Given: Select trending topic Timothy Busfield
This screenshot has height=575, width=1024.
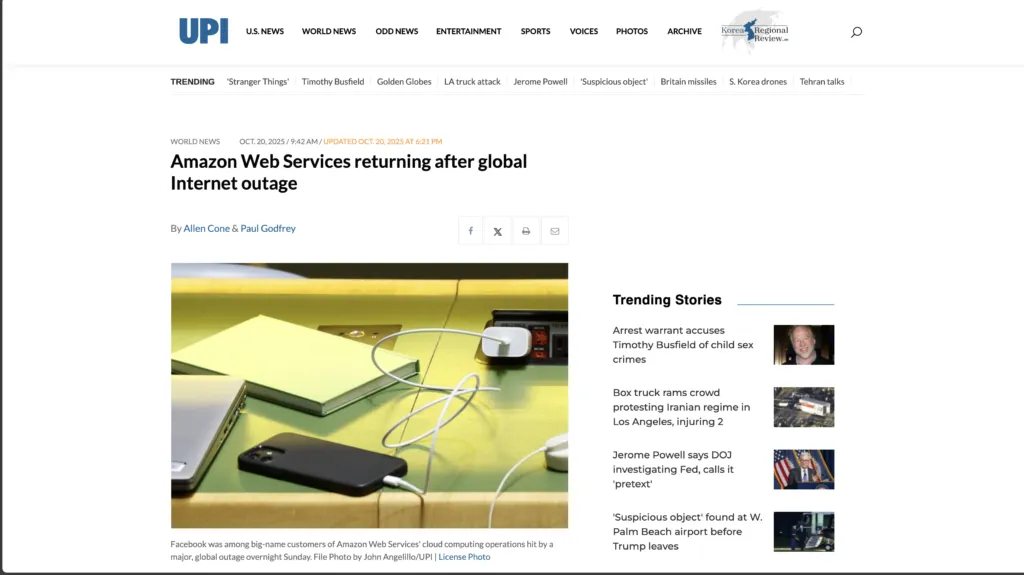Looking at the screenshot, I should (x=332, y=82).
